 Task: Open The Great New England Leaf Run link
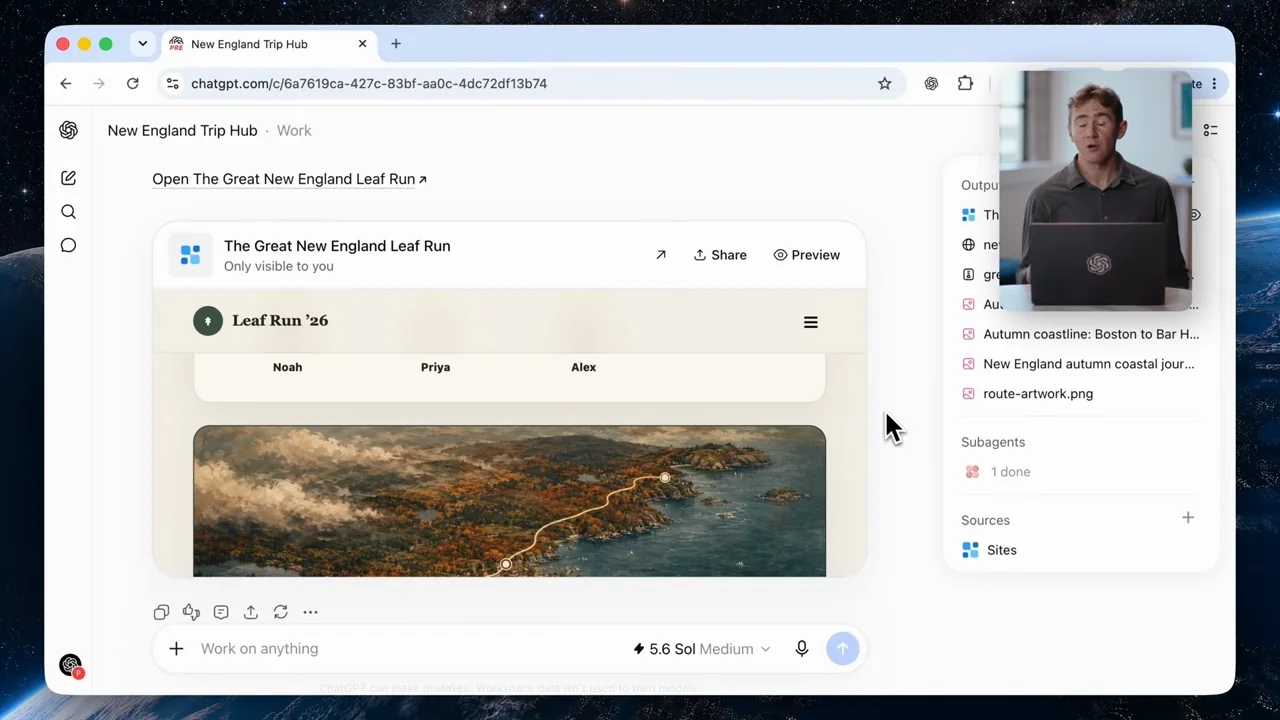click(289, 179)
